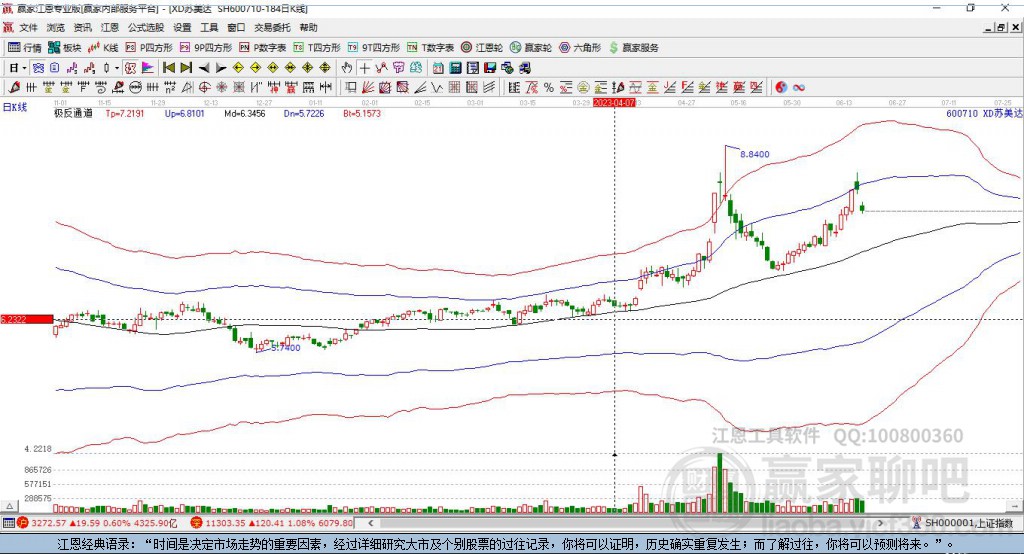Open the 行情 quotes view
This screenshot has width=1024, height=554.
click(25, 48)
